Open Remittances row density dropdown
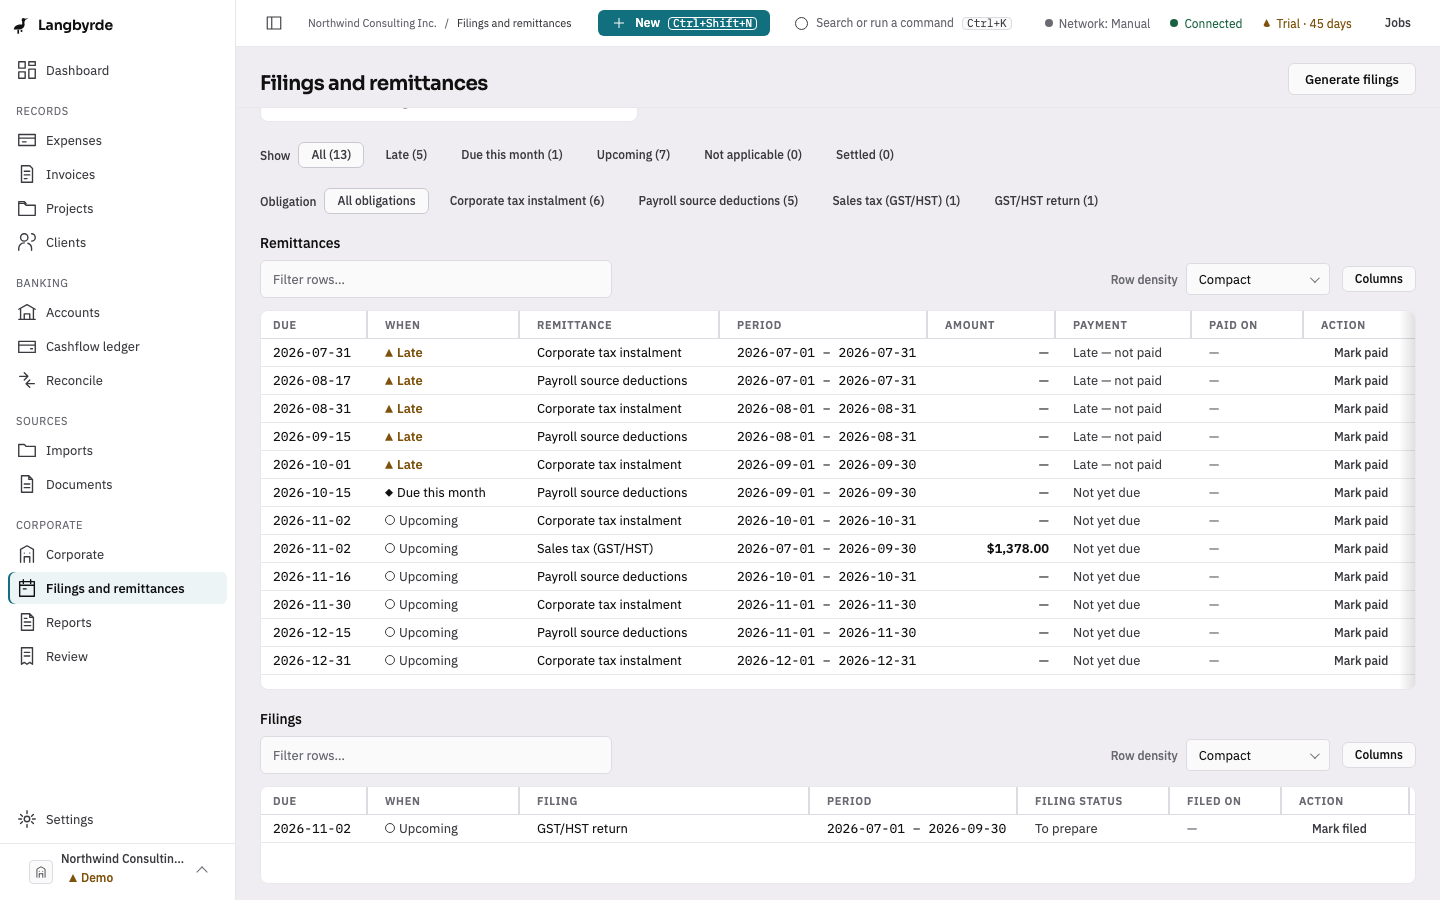1440x900 pixels. tap(1258, 279)
